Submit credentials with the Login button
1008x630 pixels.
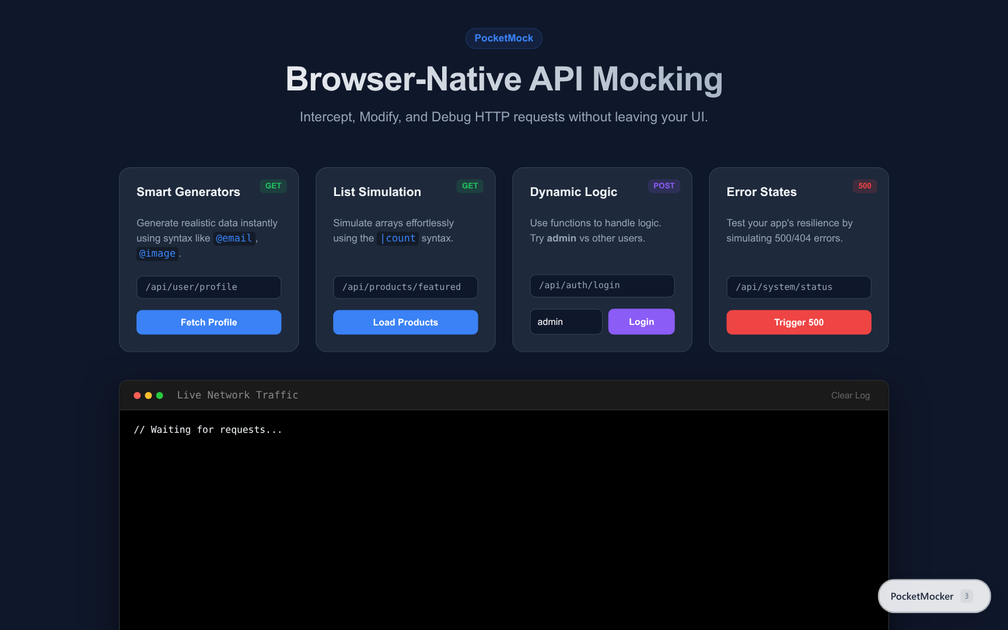pyautogui.click(x=641, y=321)
